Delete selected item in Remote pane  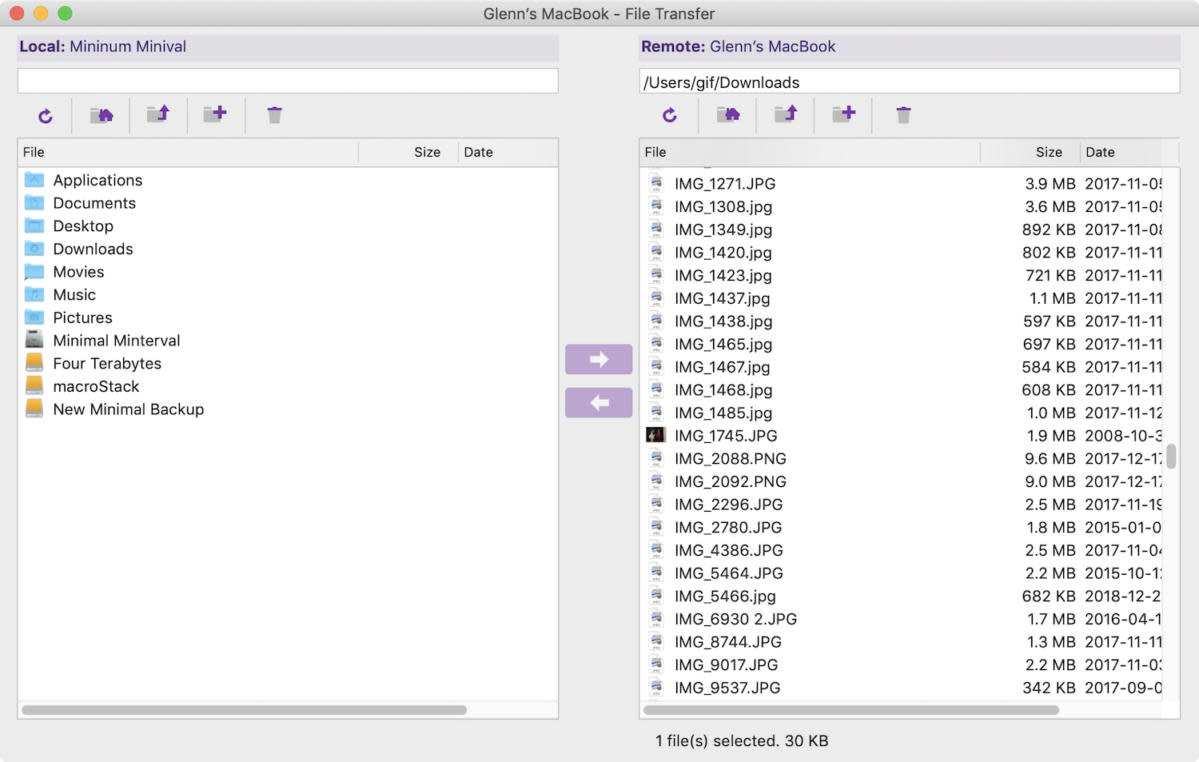pyautogui.click(x=903, y=115)
